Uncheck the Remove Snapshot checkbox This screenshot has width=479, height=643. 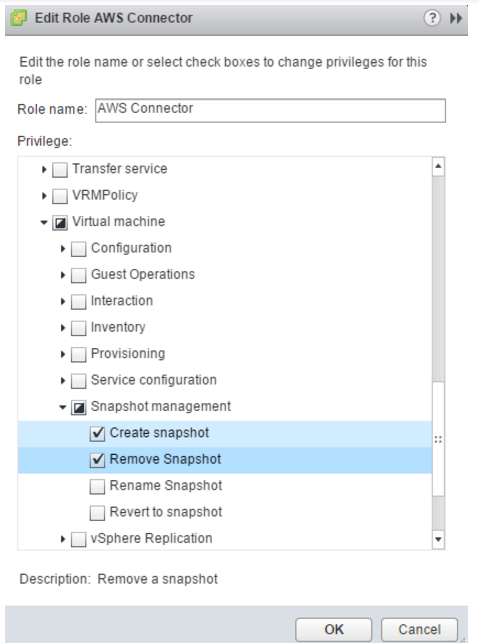pos(97,460)
